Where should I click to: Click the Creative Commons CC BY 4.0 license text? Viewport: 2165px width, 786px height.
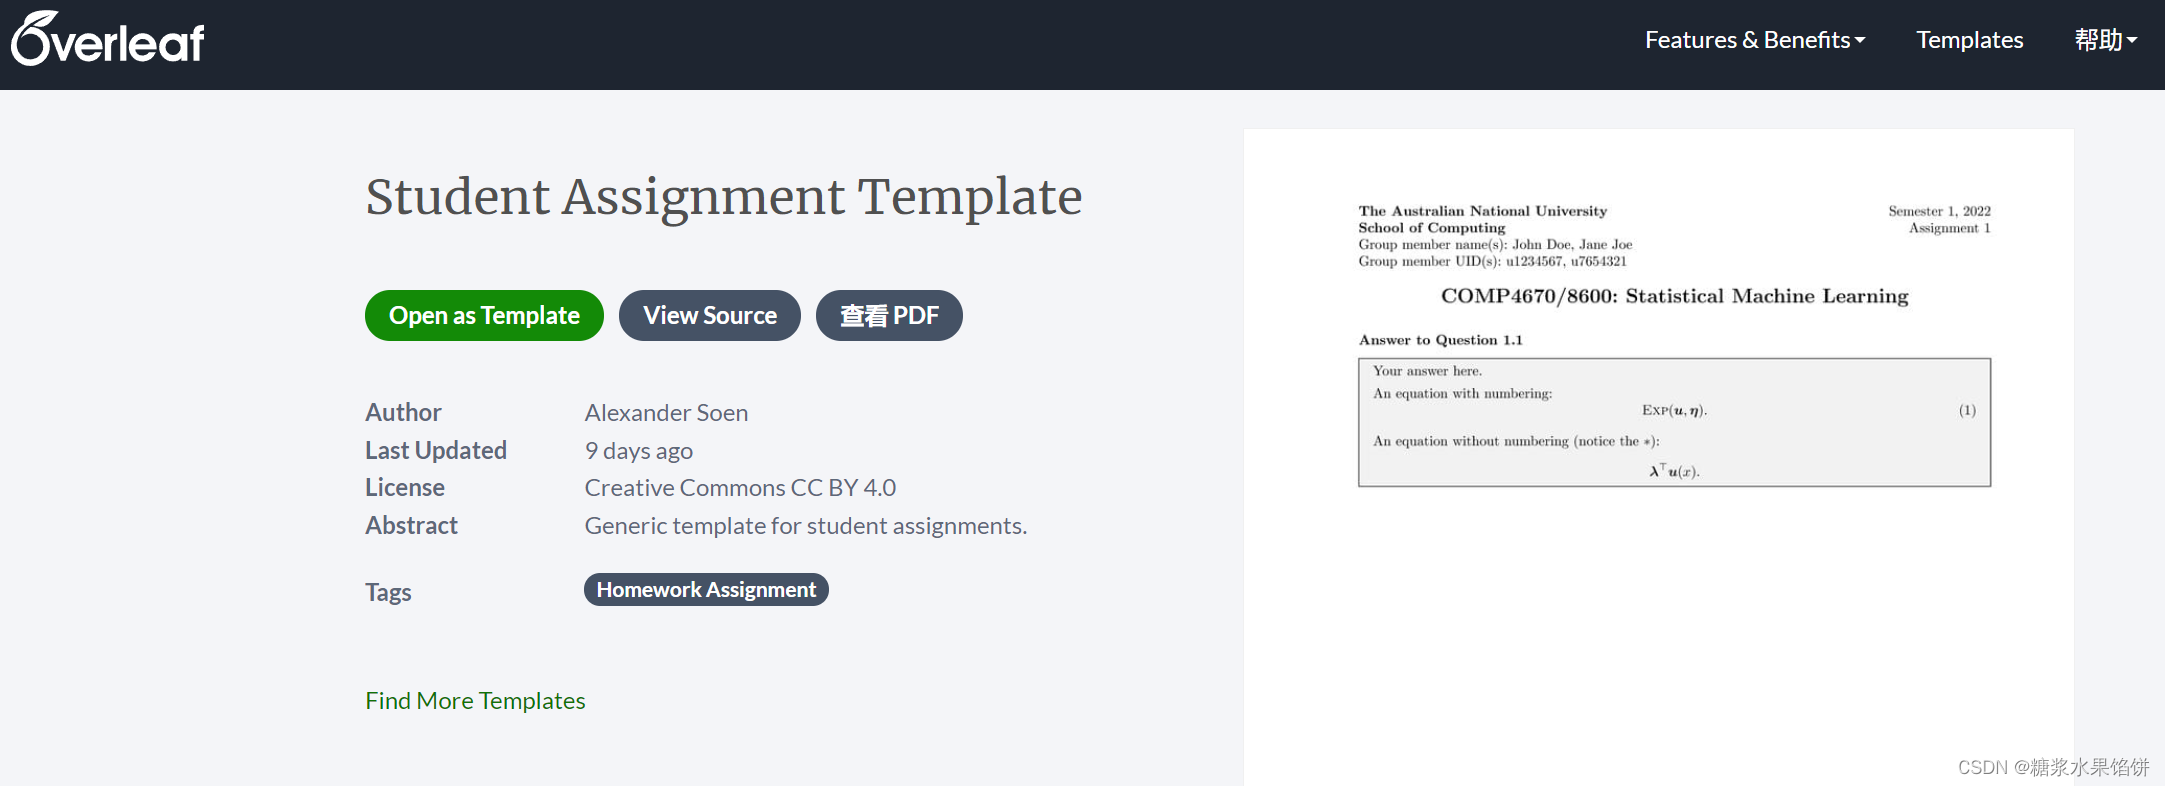740,487
